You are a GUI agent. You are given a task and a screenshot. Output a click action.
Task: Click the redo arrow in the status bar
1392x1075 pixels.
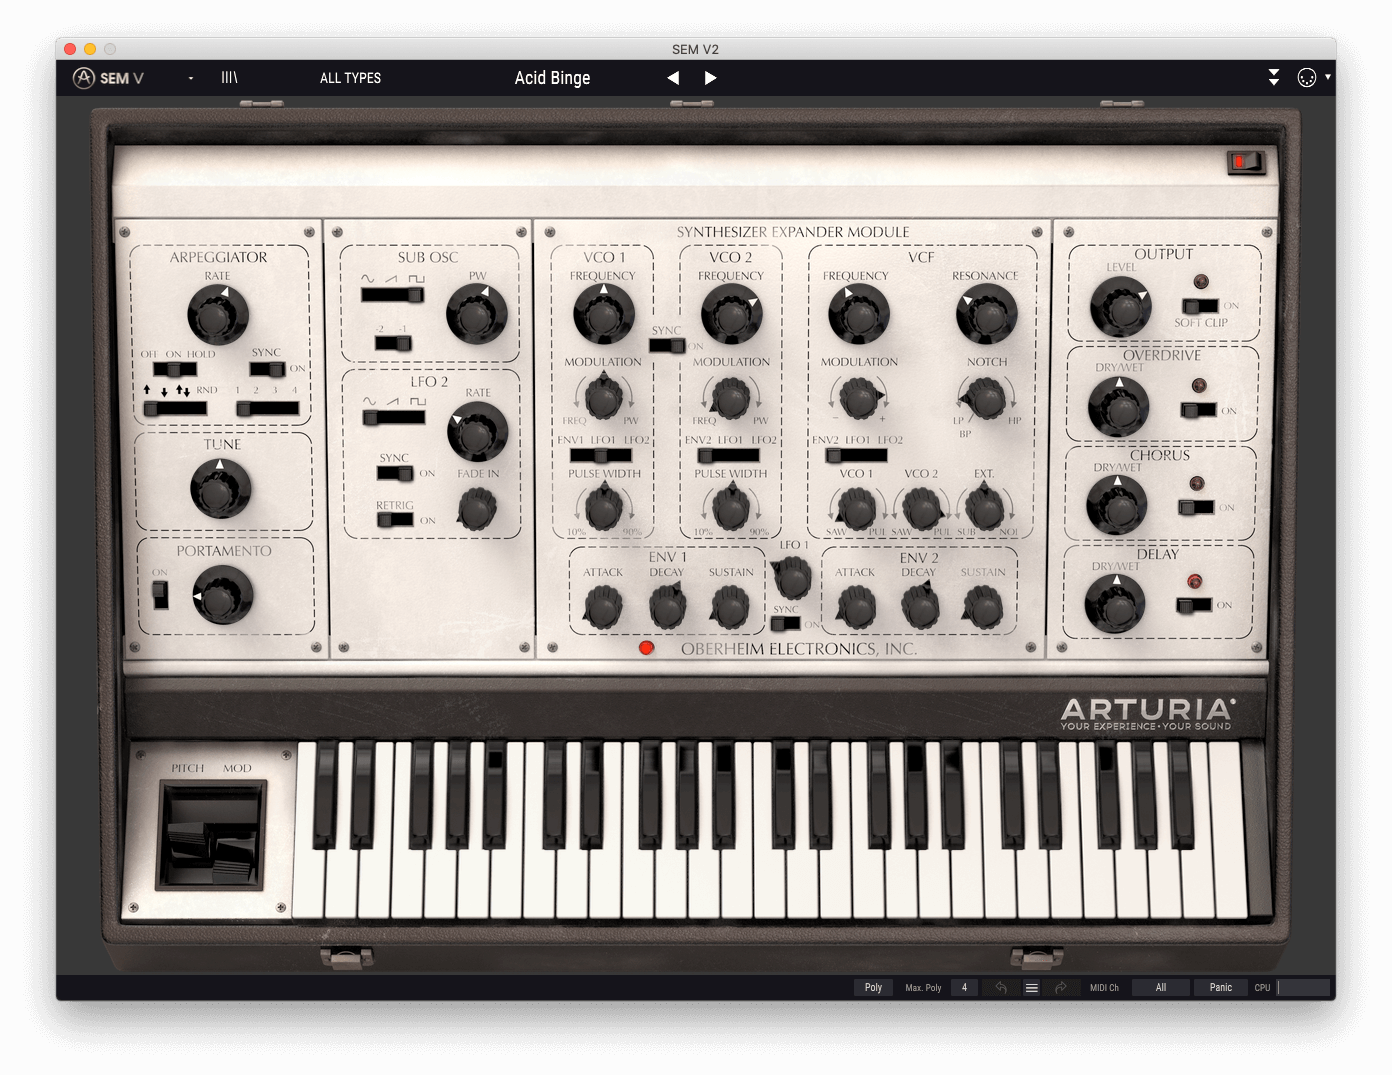click(x=1060, y=987)
